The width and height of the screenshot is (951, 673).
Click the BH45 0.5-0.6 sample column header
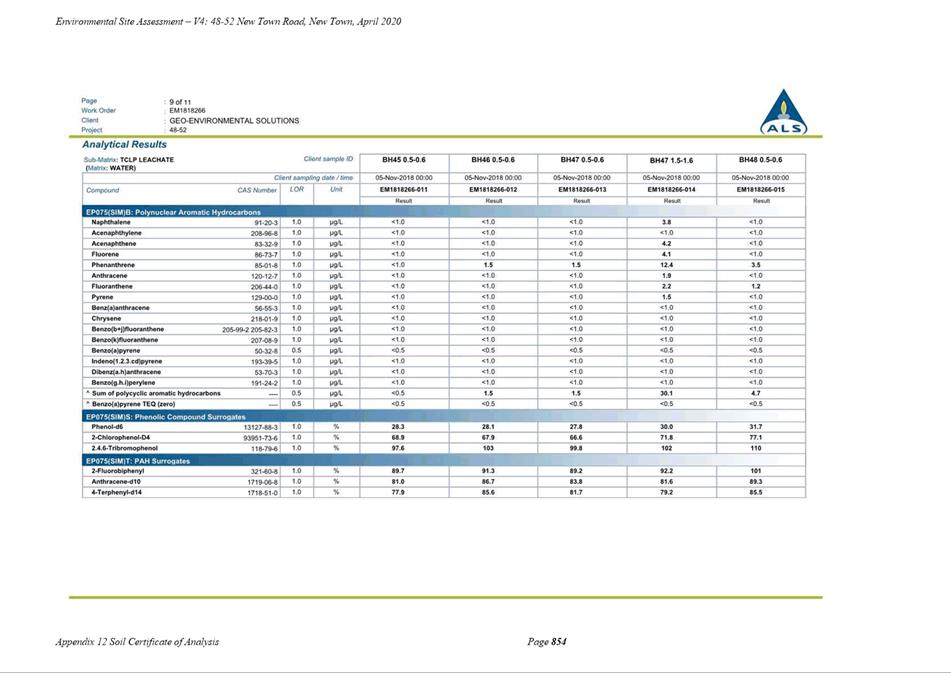(x=403, y=160)
